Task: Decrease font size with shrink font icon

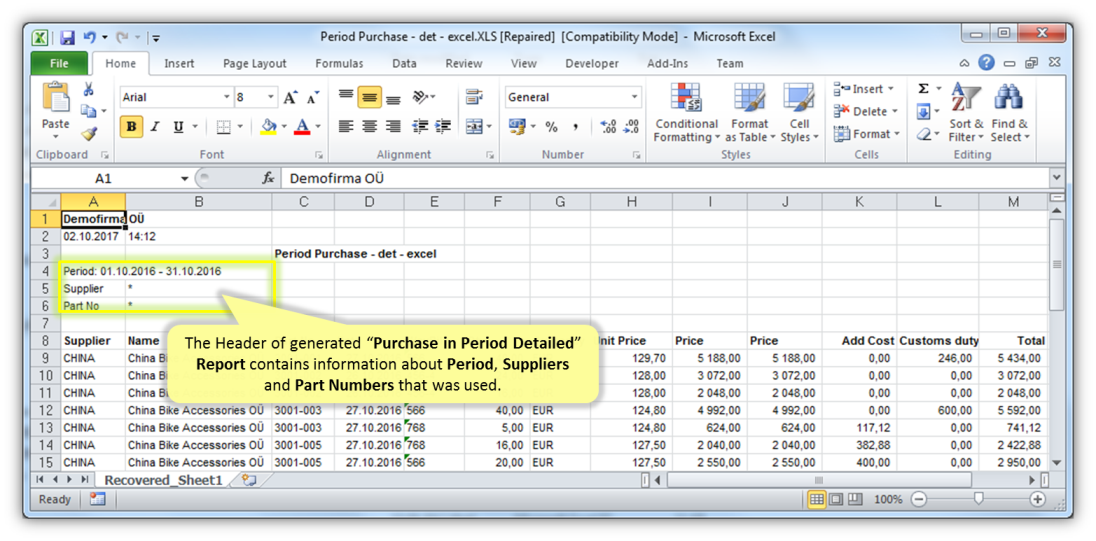Action: tap(312, 97)
